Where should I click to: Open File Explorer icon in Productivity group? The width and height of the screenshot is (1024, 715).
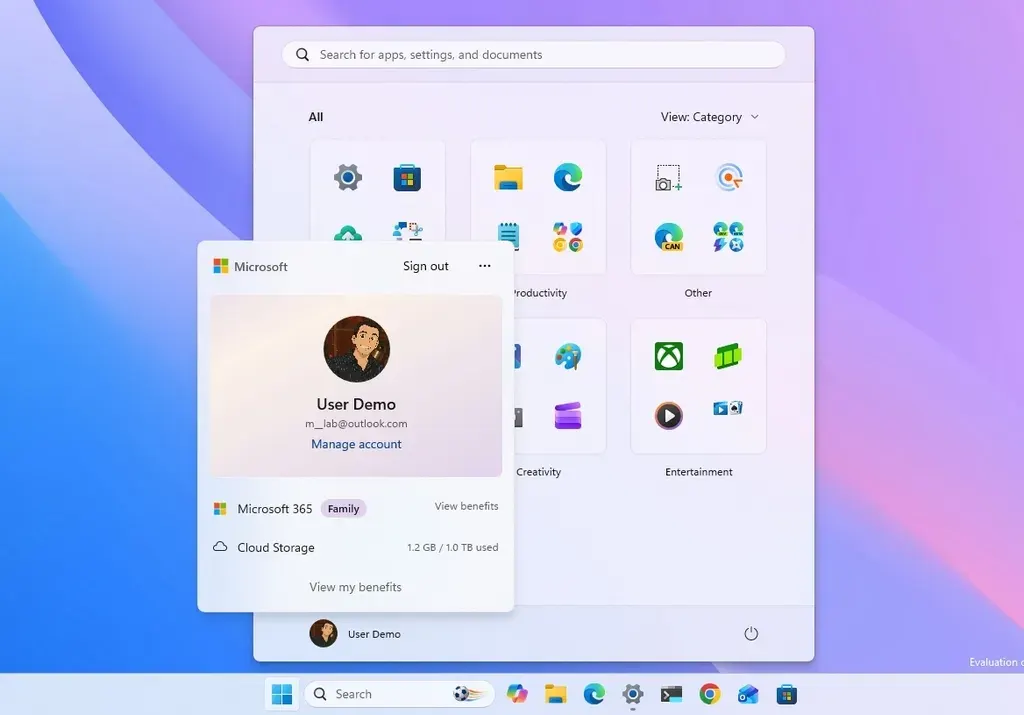tap(508, 178)
